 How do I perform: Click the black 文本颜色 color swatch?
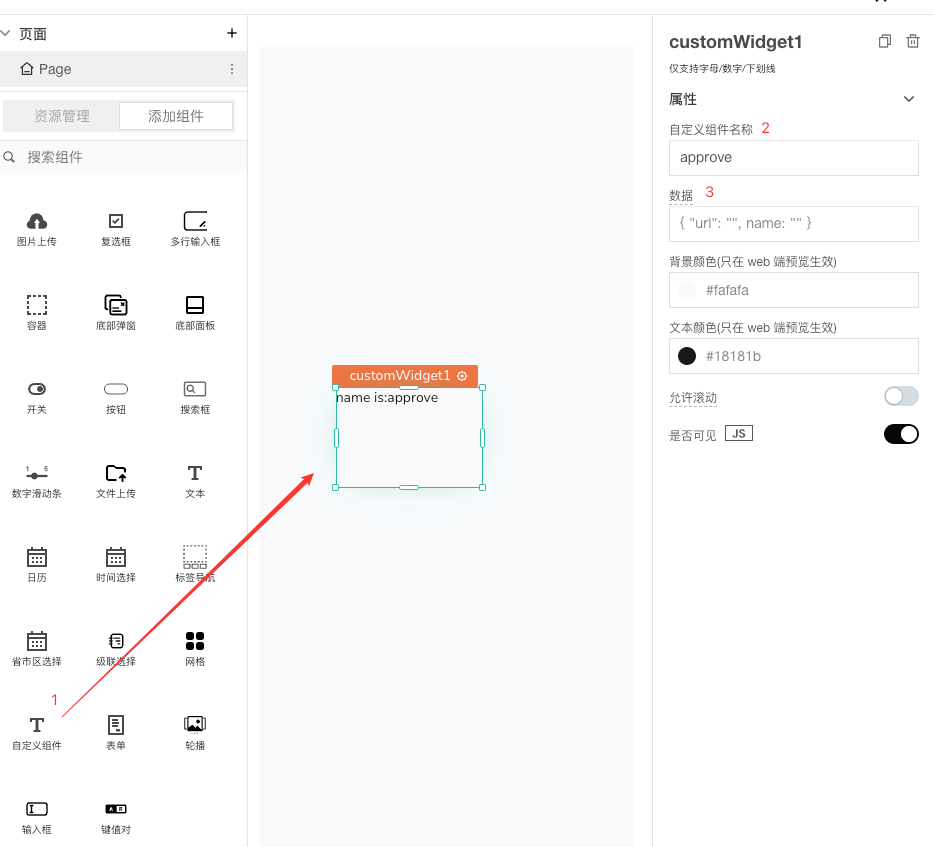click(687, 356)
